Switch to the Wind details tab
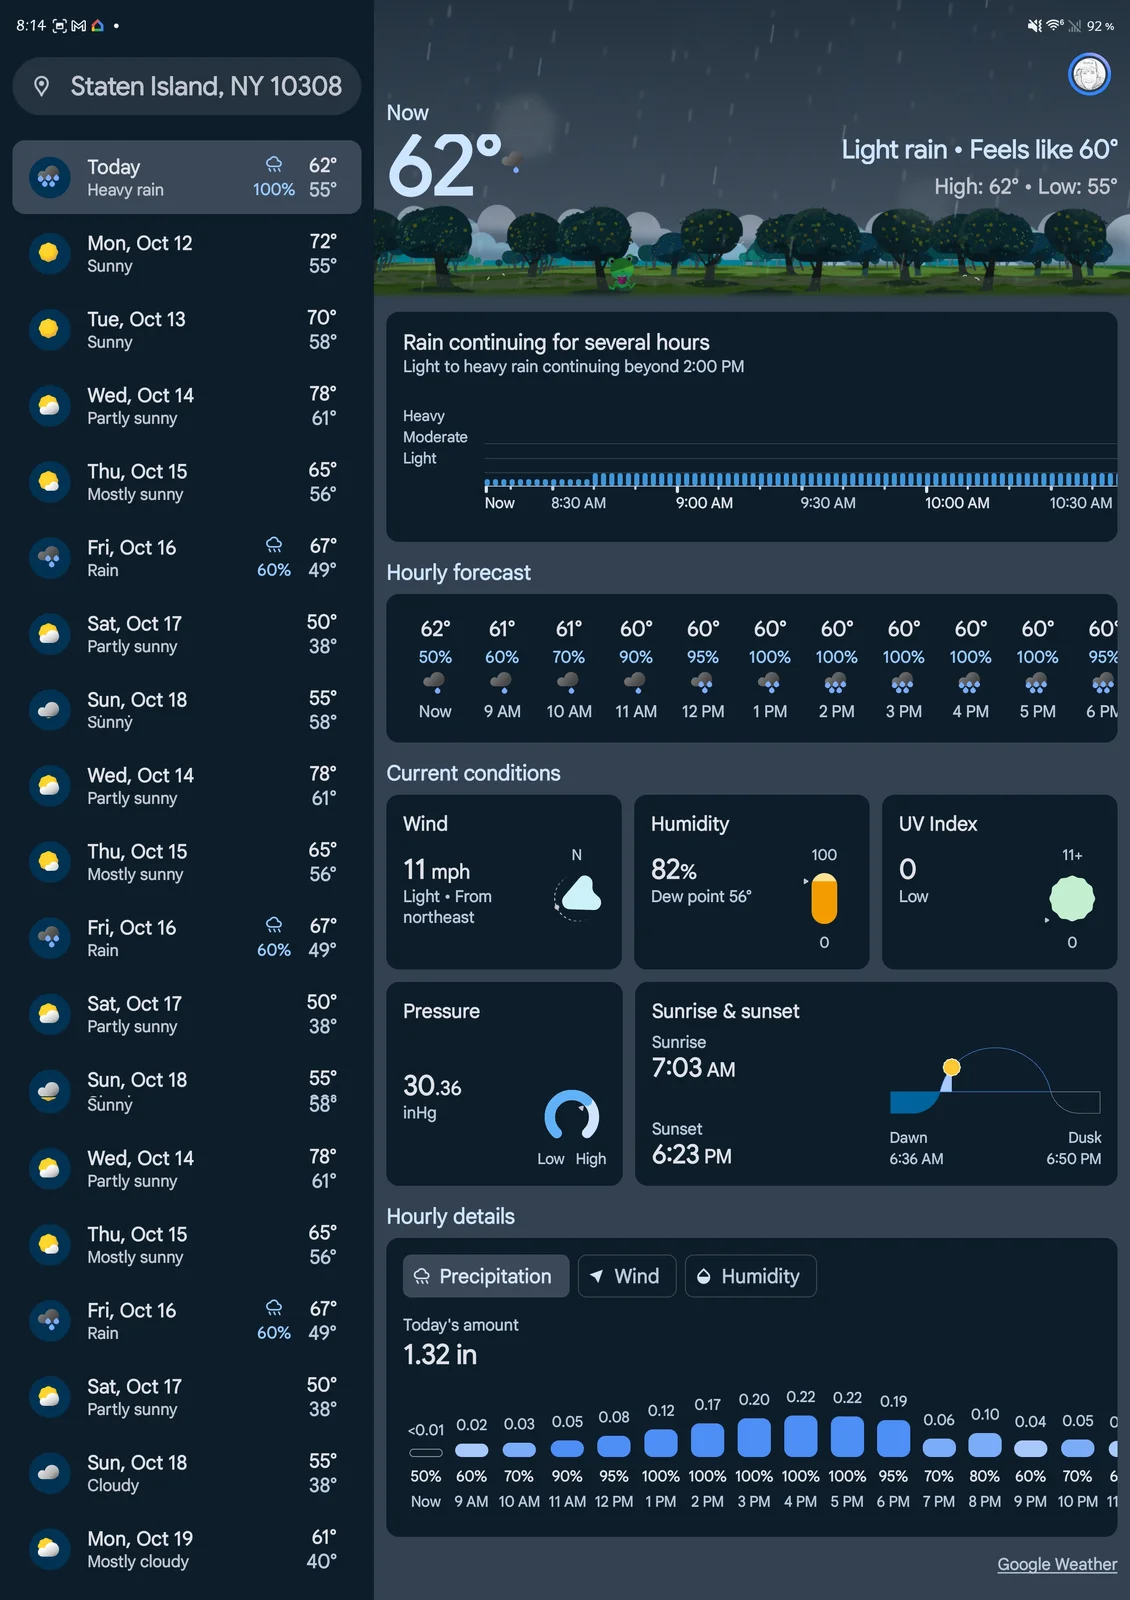The height and width of the screenshot is (1600, 1130). click(x=627, y=1276)
